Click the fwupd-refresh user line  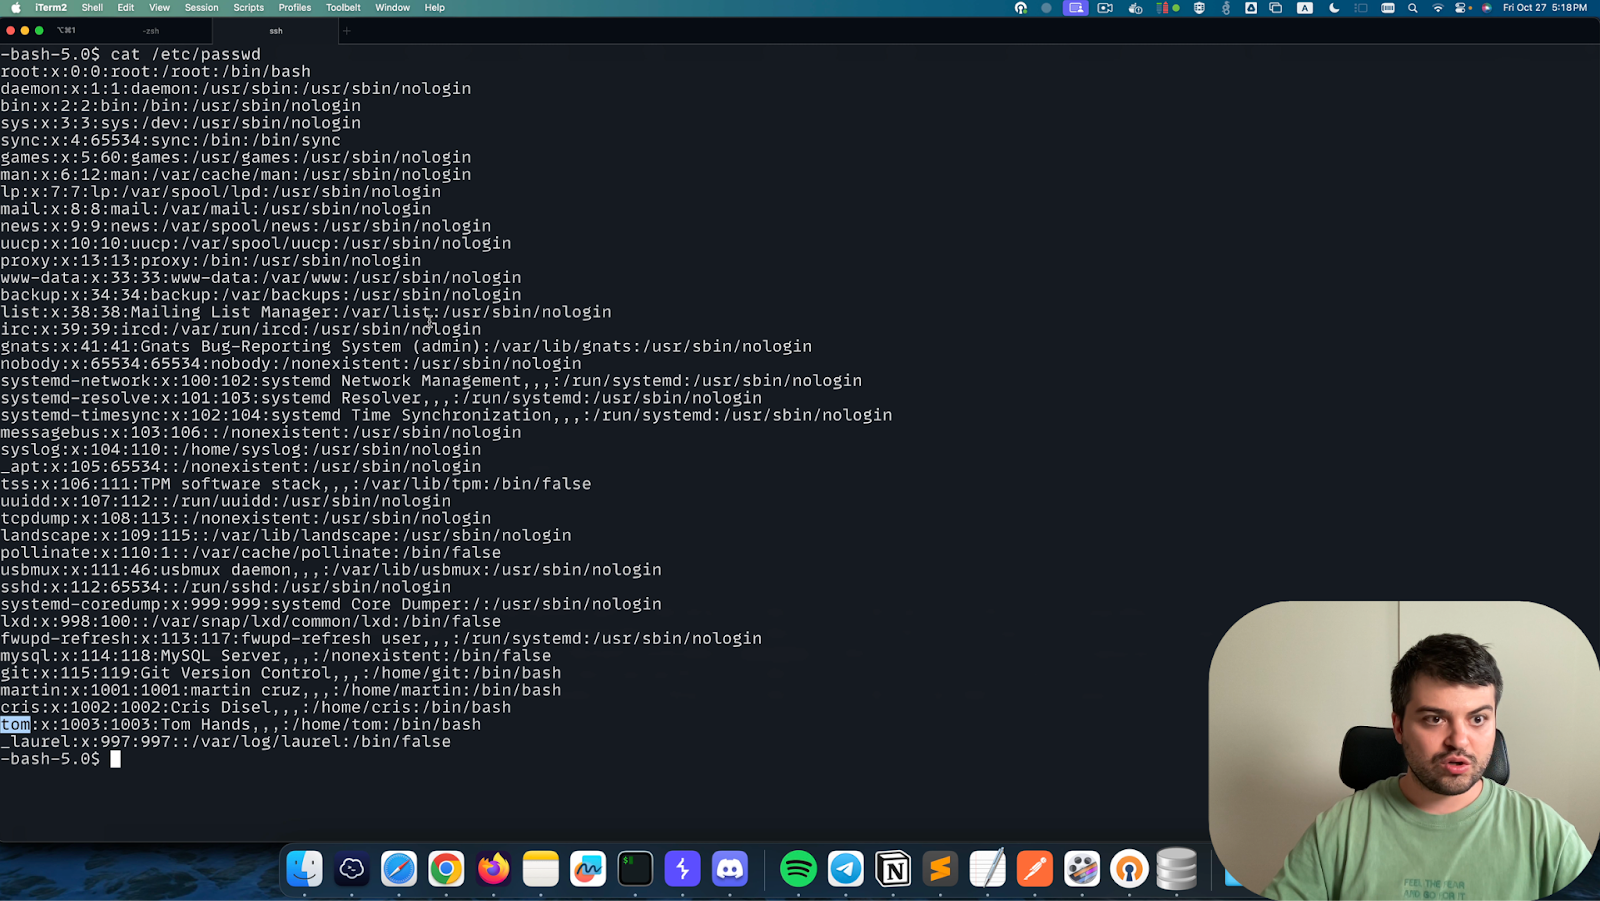pos(381,638)
